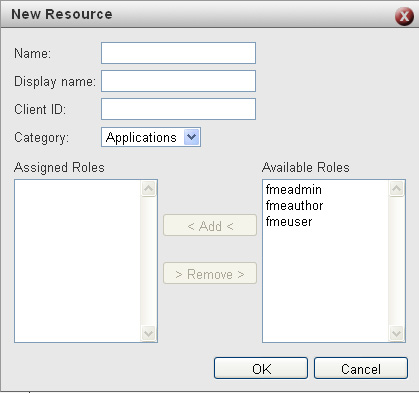Viewport: 419px width, 393px height.
Task: Click the Applications combo box text
Action: (x=141, y=137)
